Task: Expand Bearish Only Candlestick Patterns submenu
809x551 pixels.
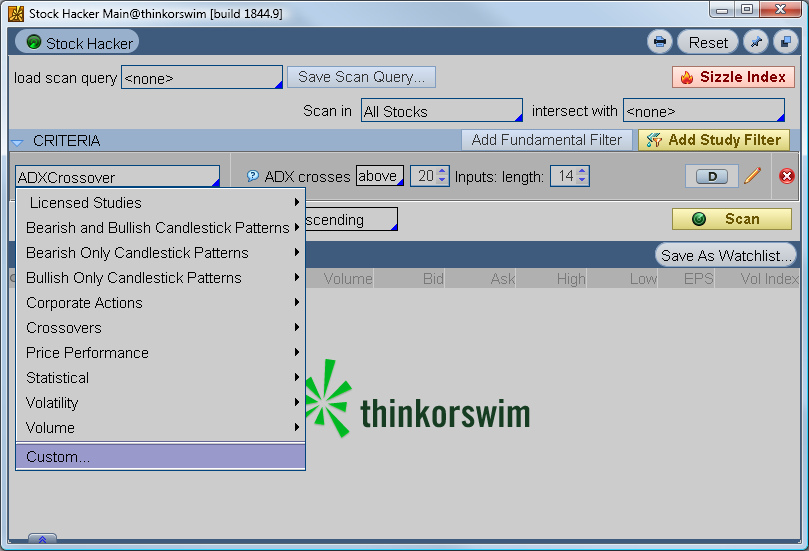Action: 160,252
